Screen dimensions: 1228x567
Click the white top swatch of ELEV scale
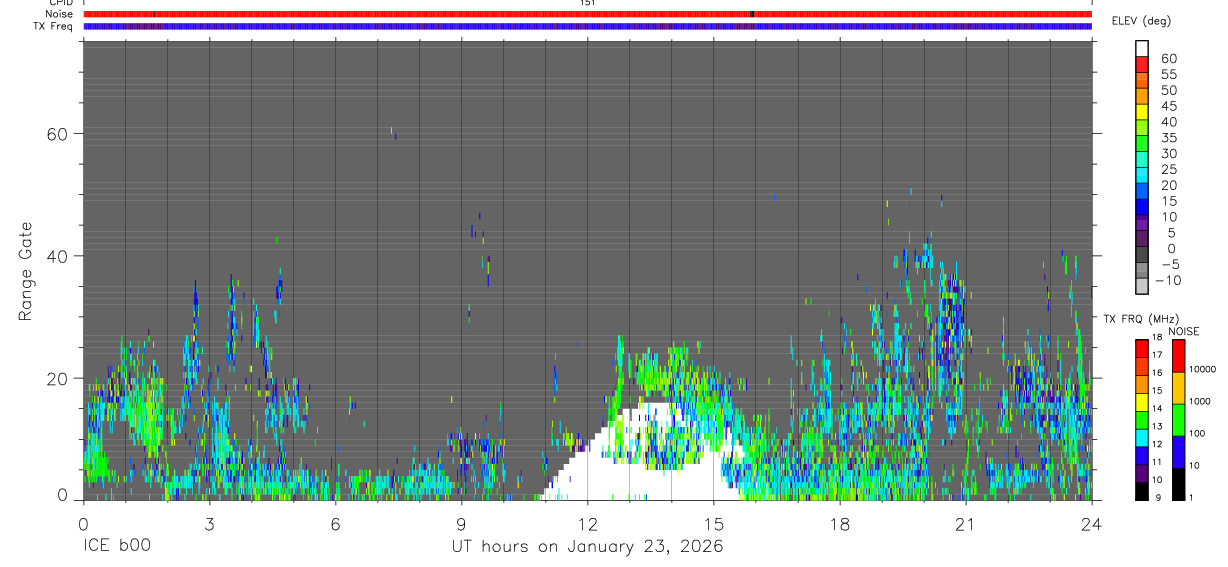(1142, 48)
